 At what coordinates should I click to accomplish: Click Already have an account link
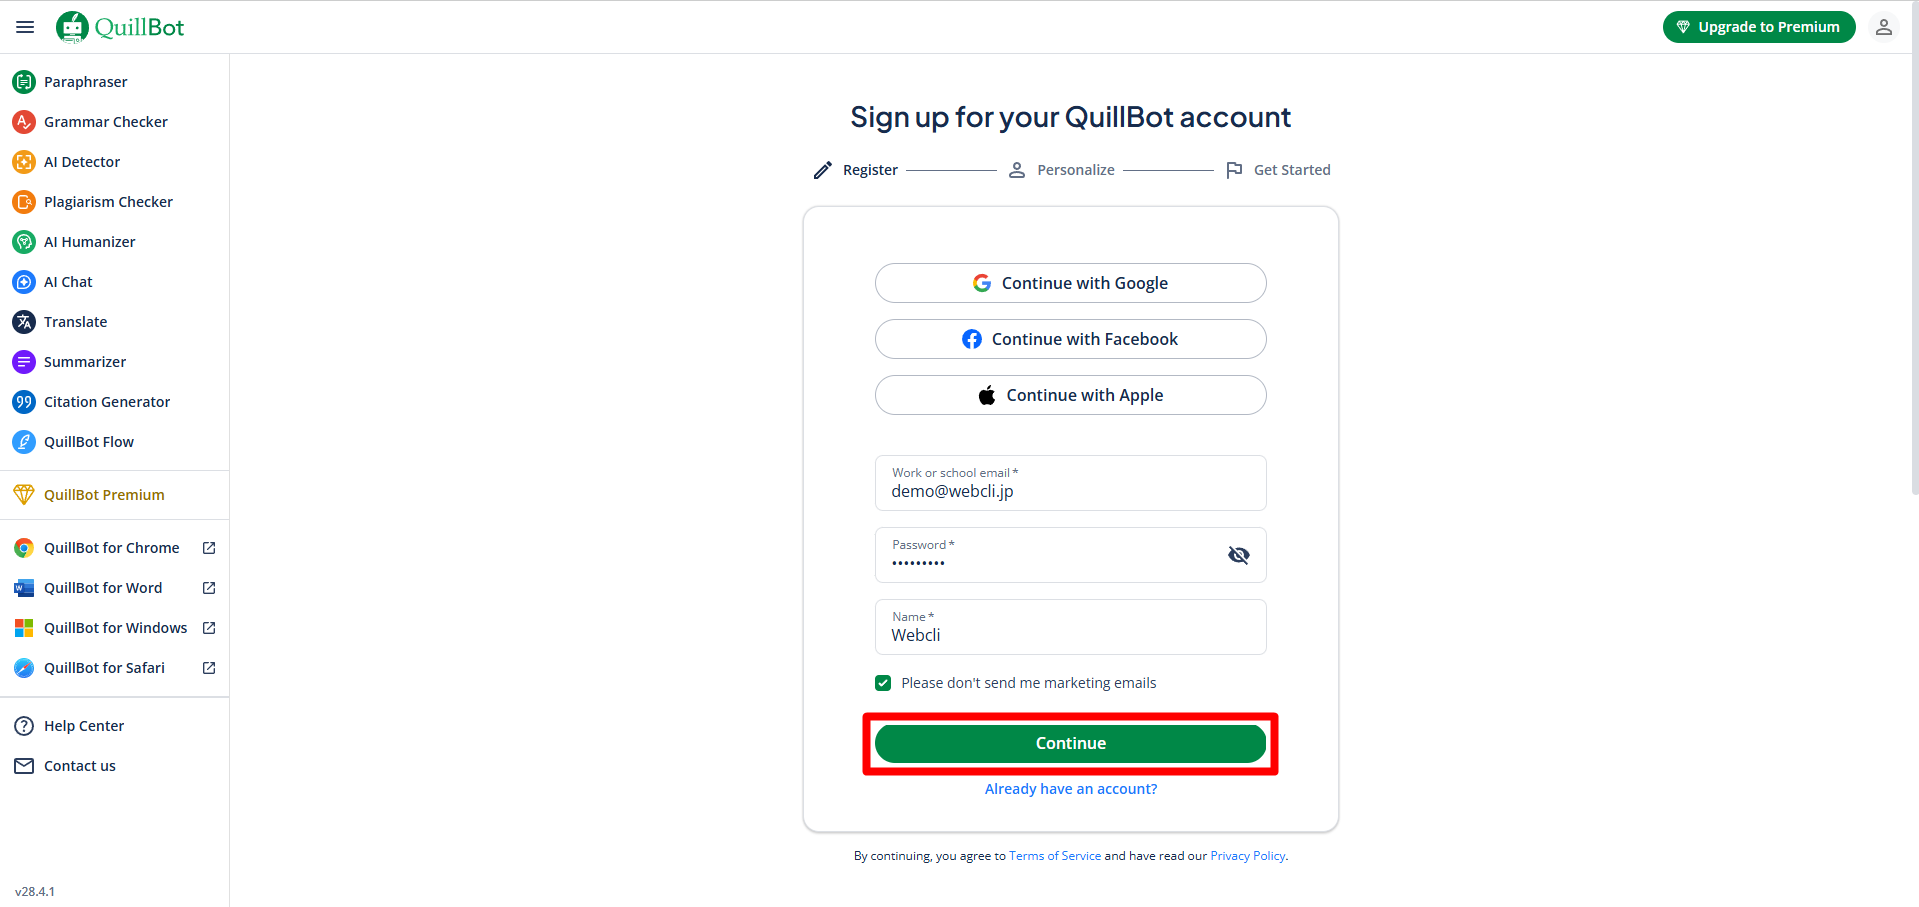tap(1070, 789)
